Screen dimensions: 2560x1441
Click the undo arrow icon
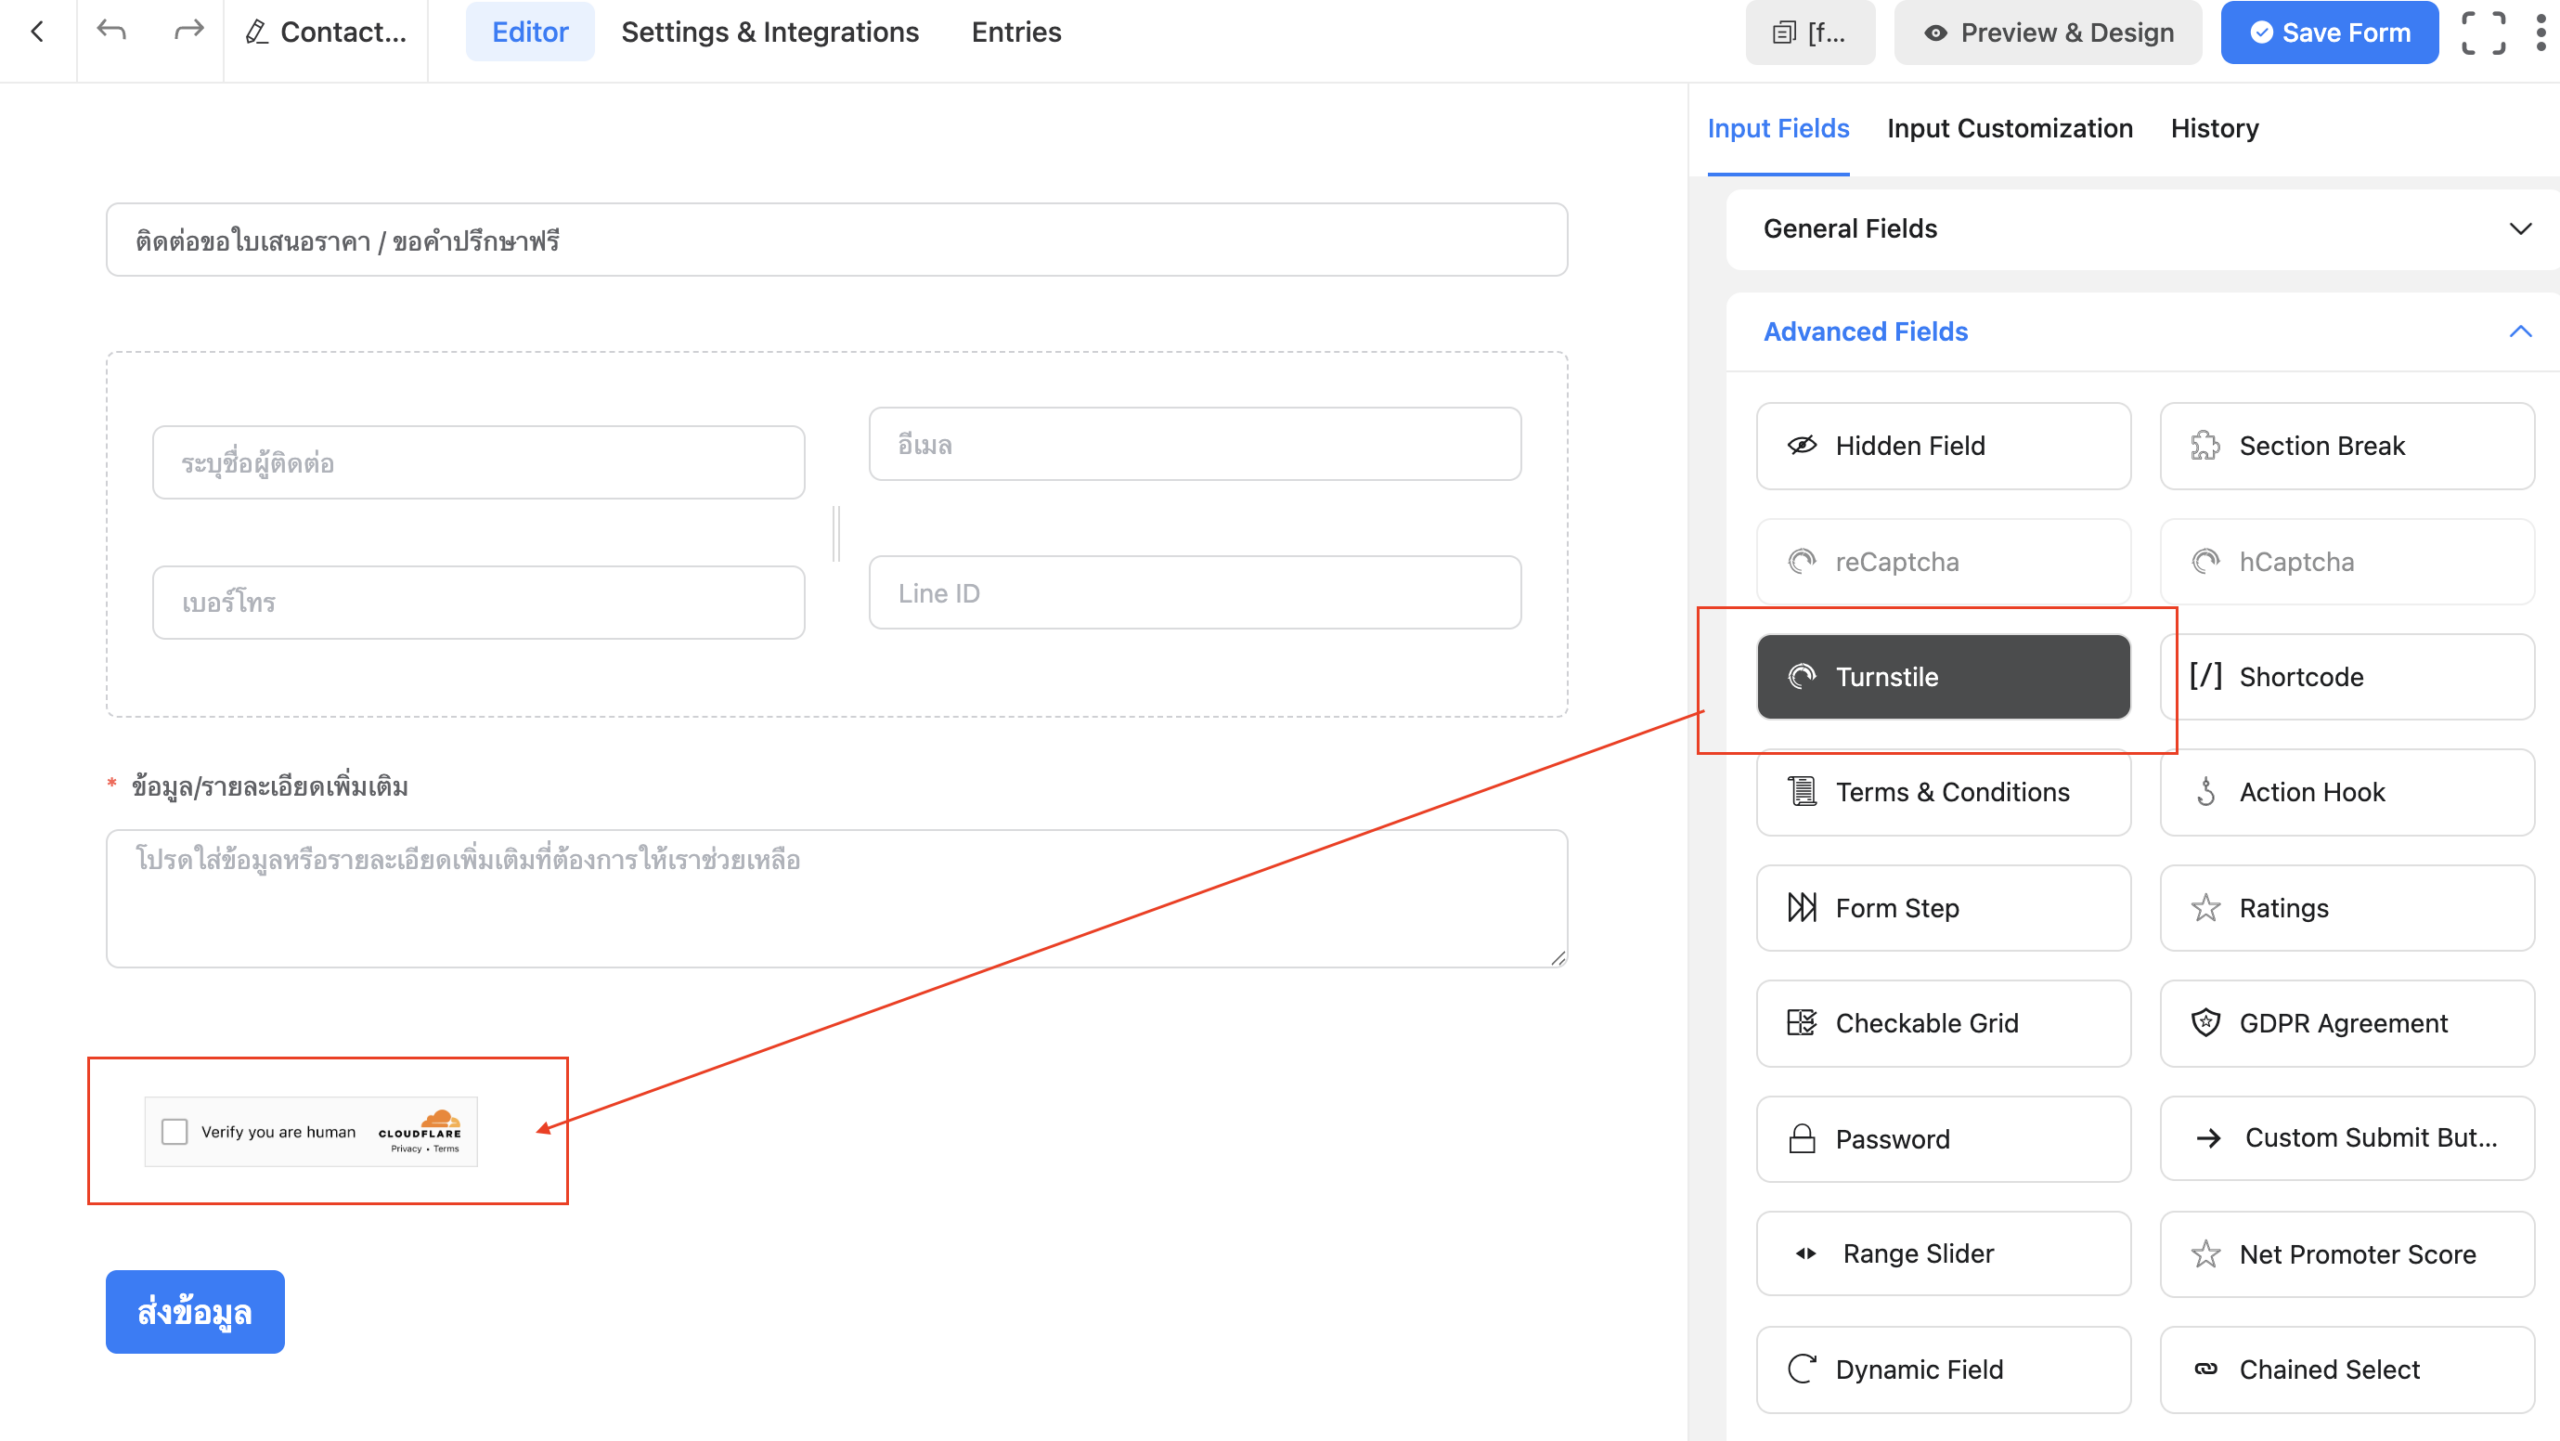(111, 32)
